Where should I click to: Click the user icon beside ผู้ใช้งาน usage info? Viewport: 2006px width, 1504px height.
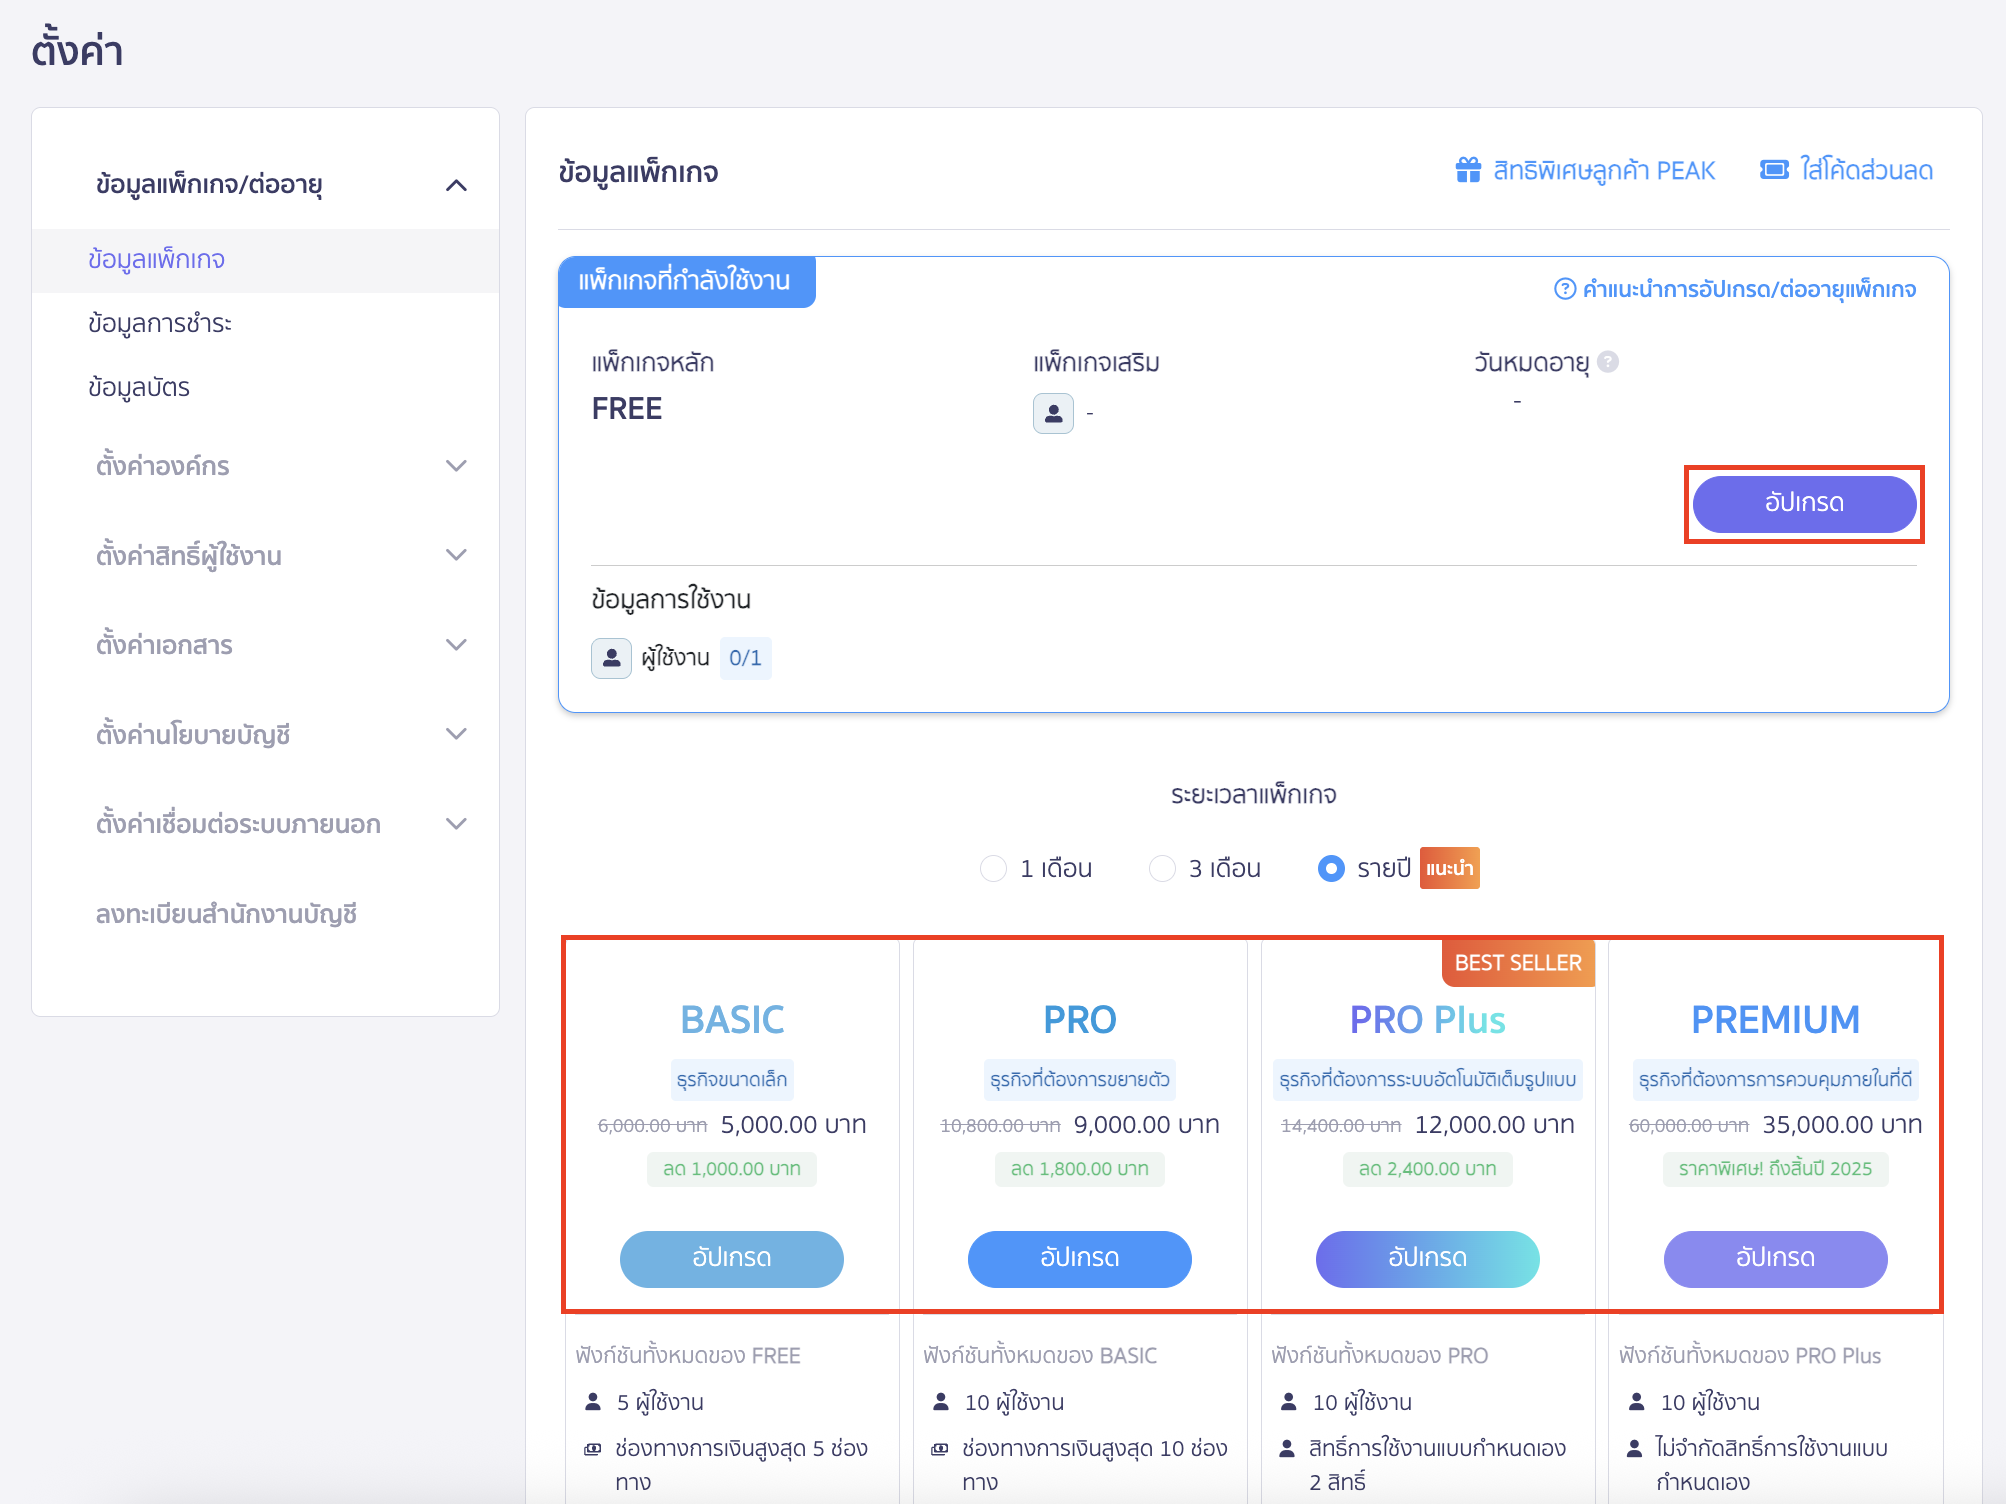pyautogui.click(x=611, y=658)
